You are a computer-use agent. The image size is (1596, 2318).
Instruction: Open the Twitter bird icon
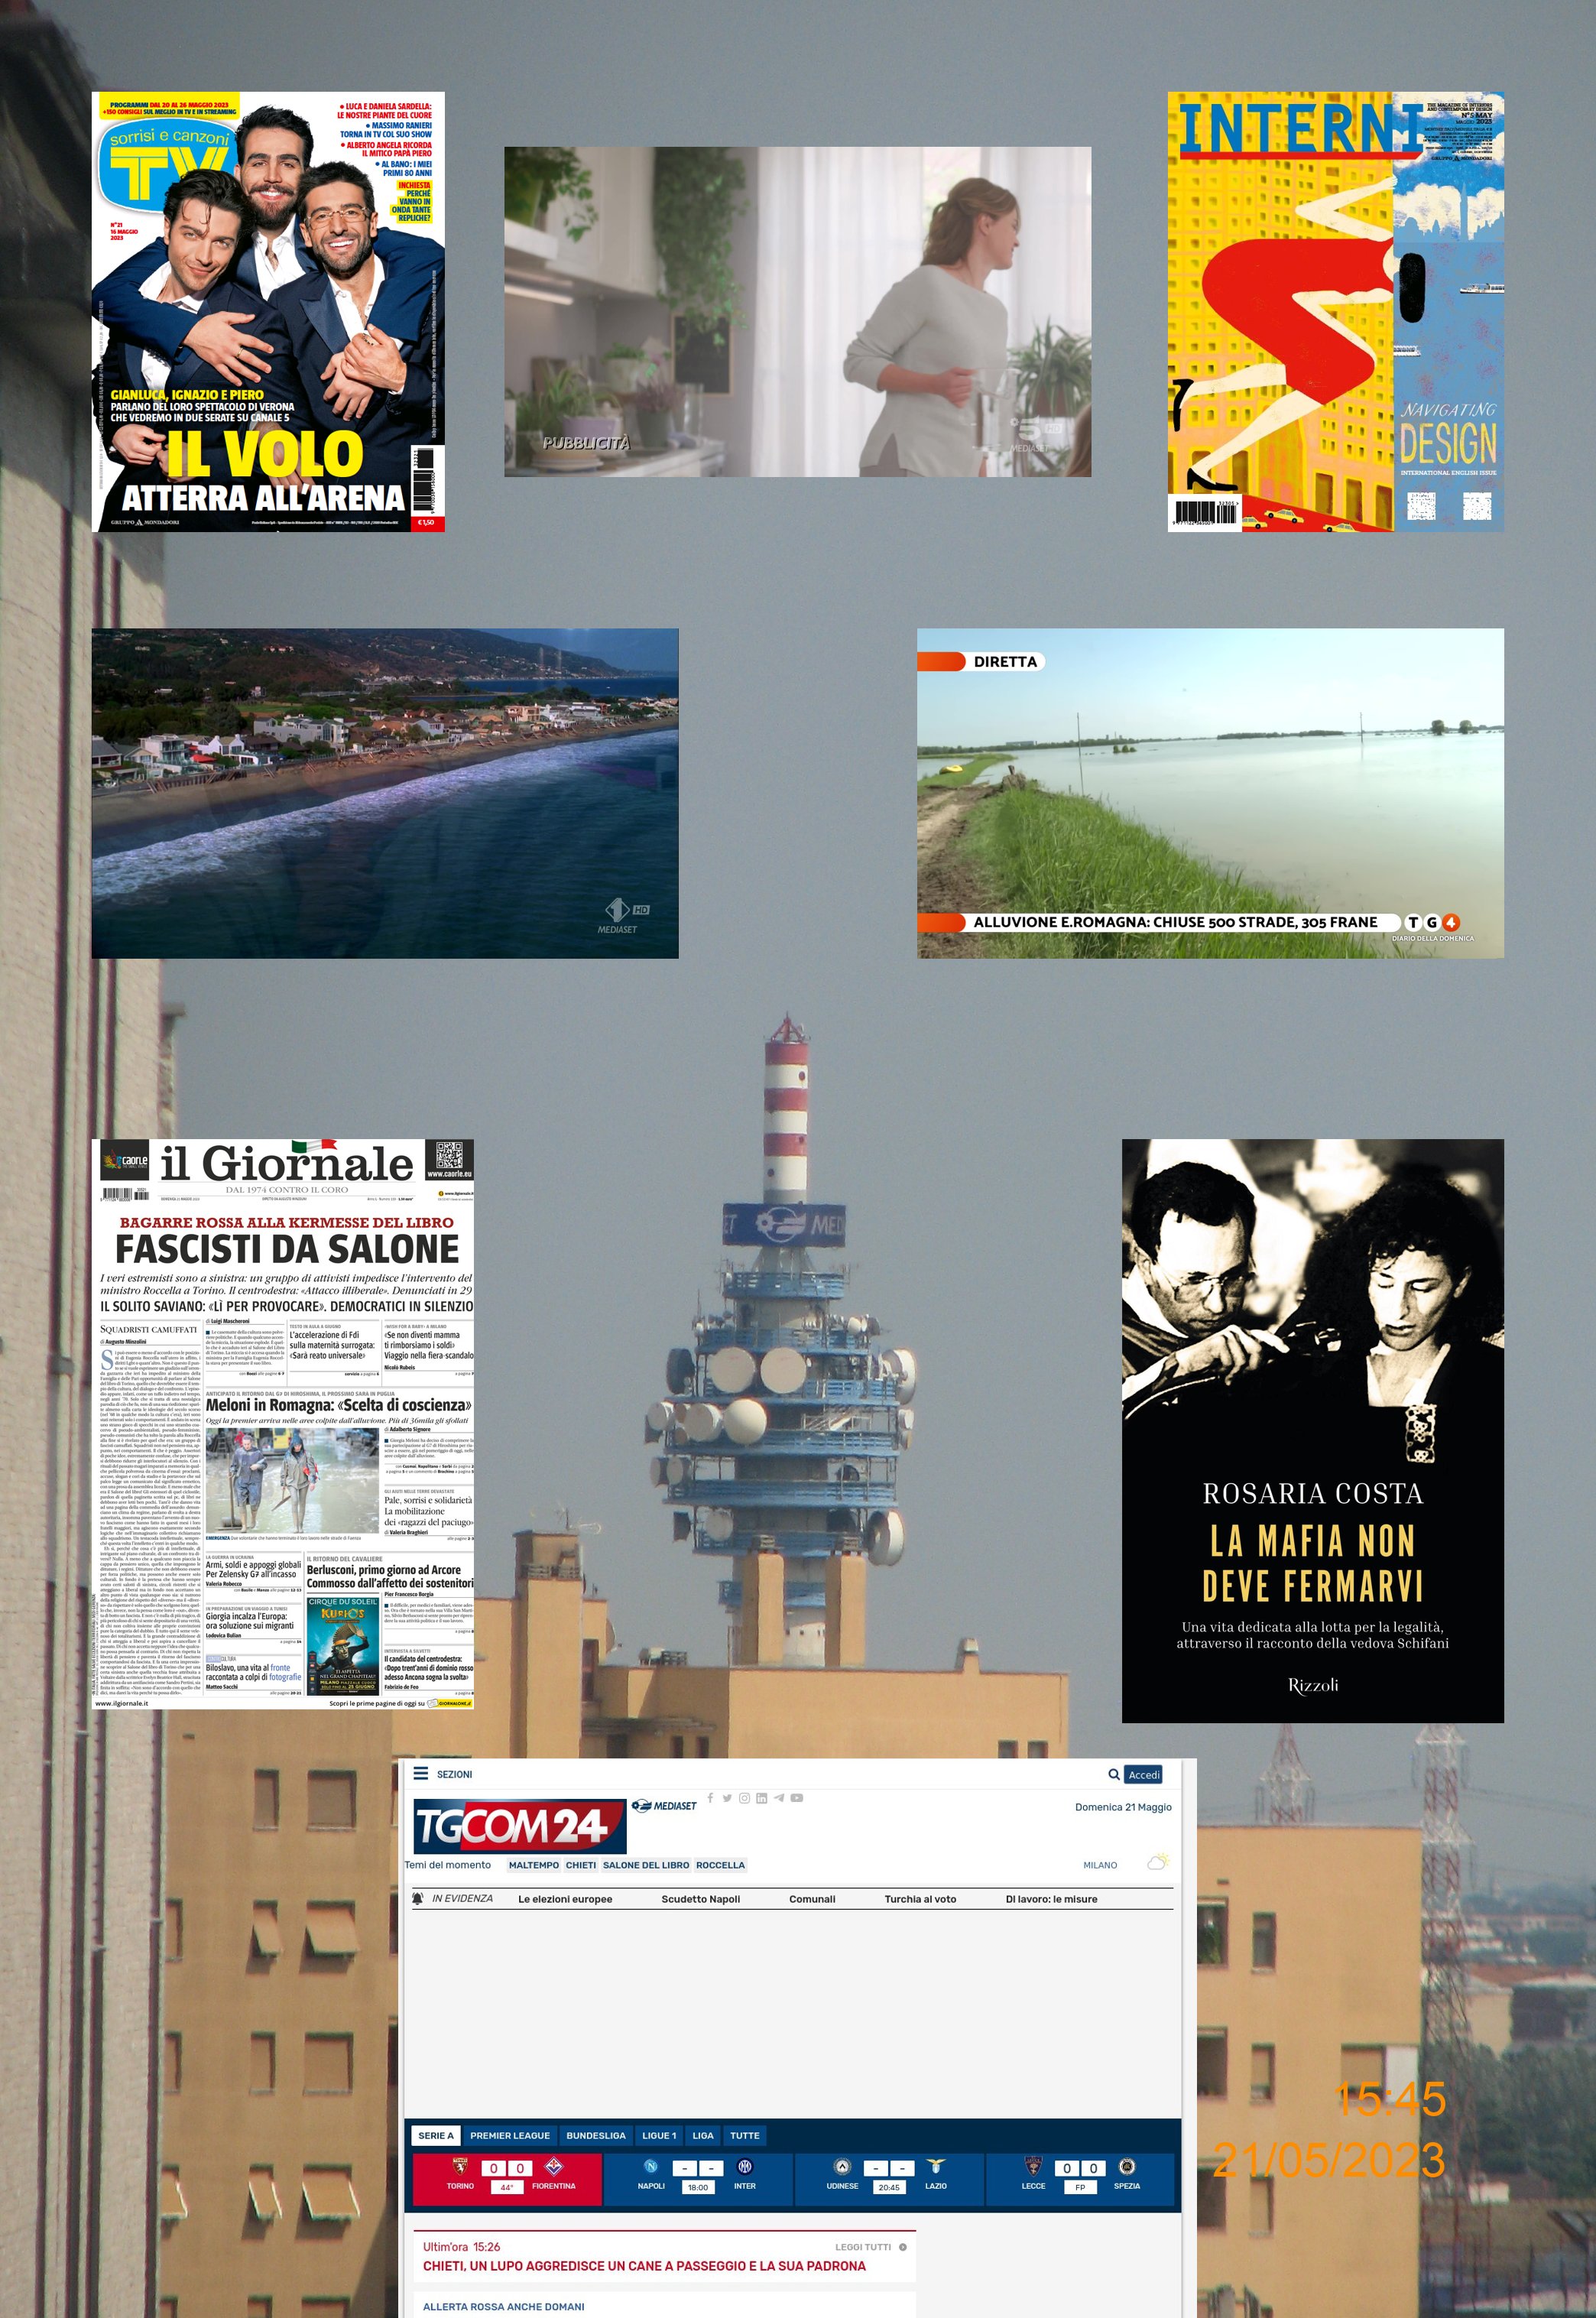[x=727, y=1798]
